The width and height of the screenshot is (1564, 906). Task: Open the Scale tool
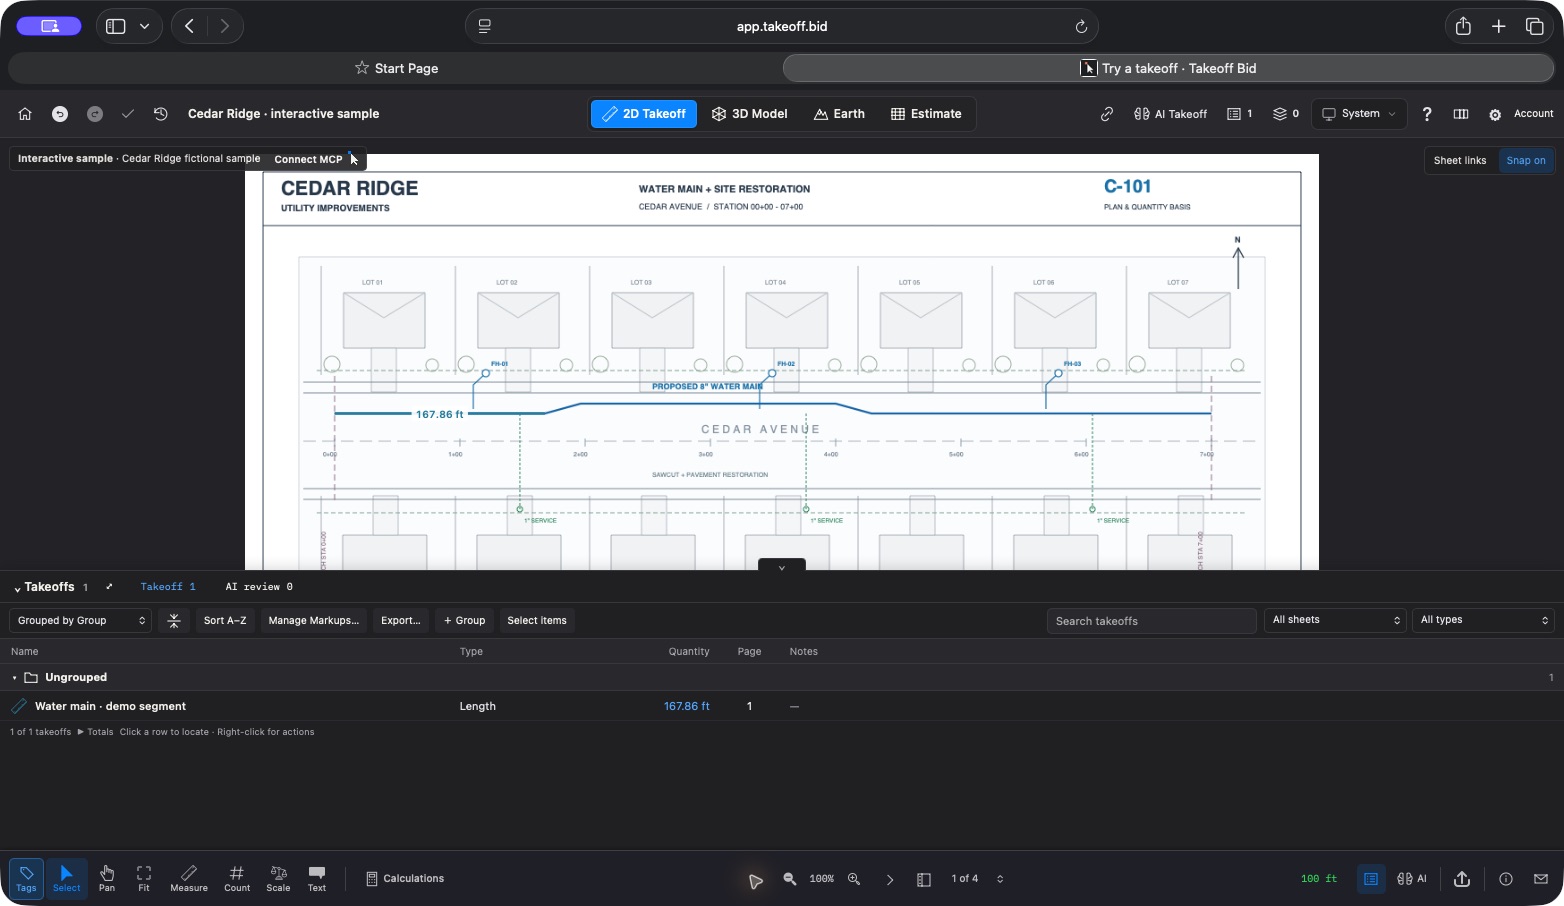coord(278,879)
